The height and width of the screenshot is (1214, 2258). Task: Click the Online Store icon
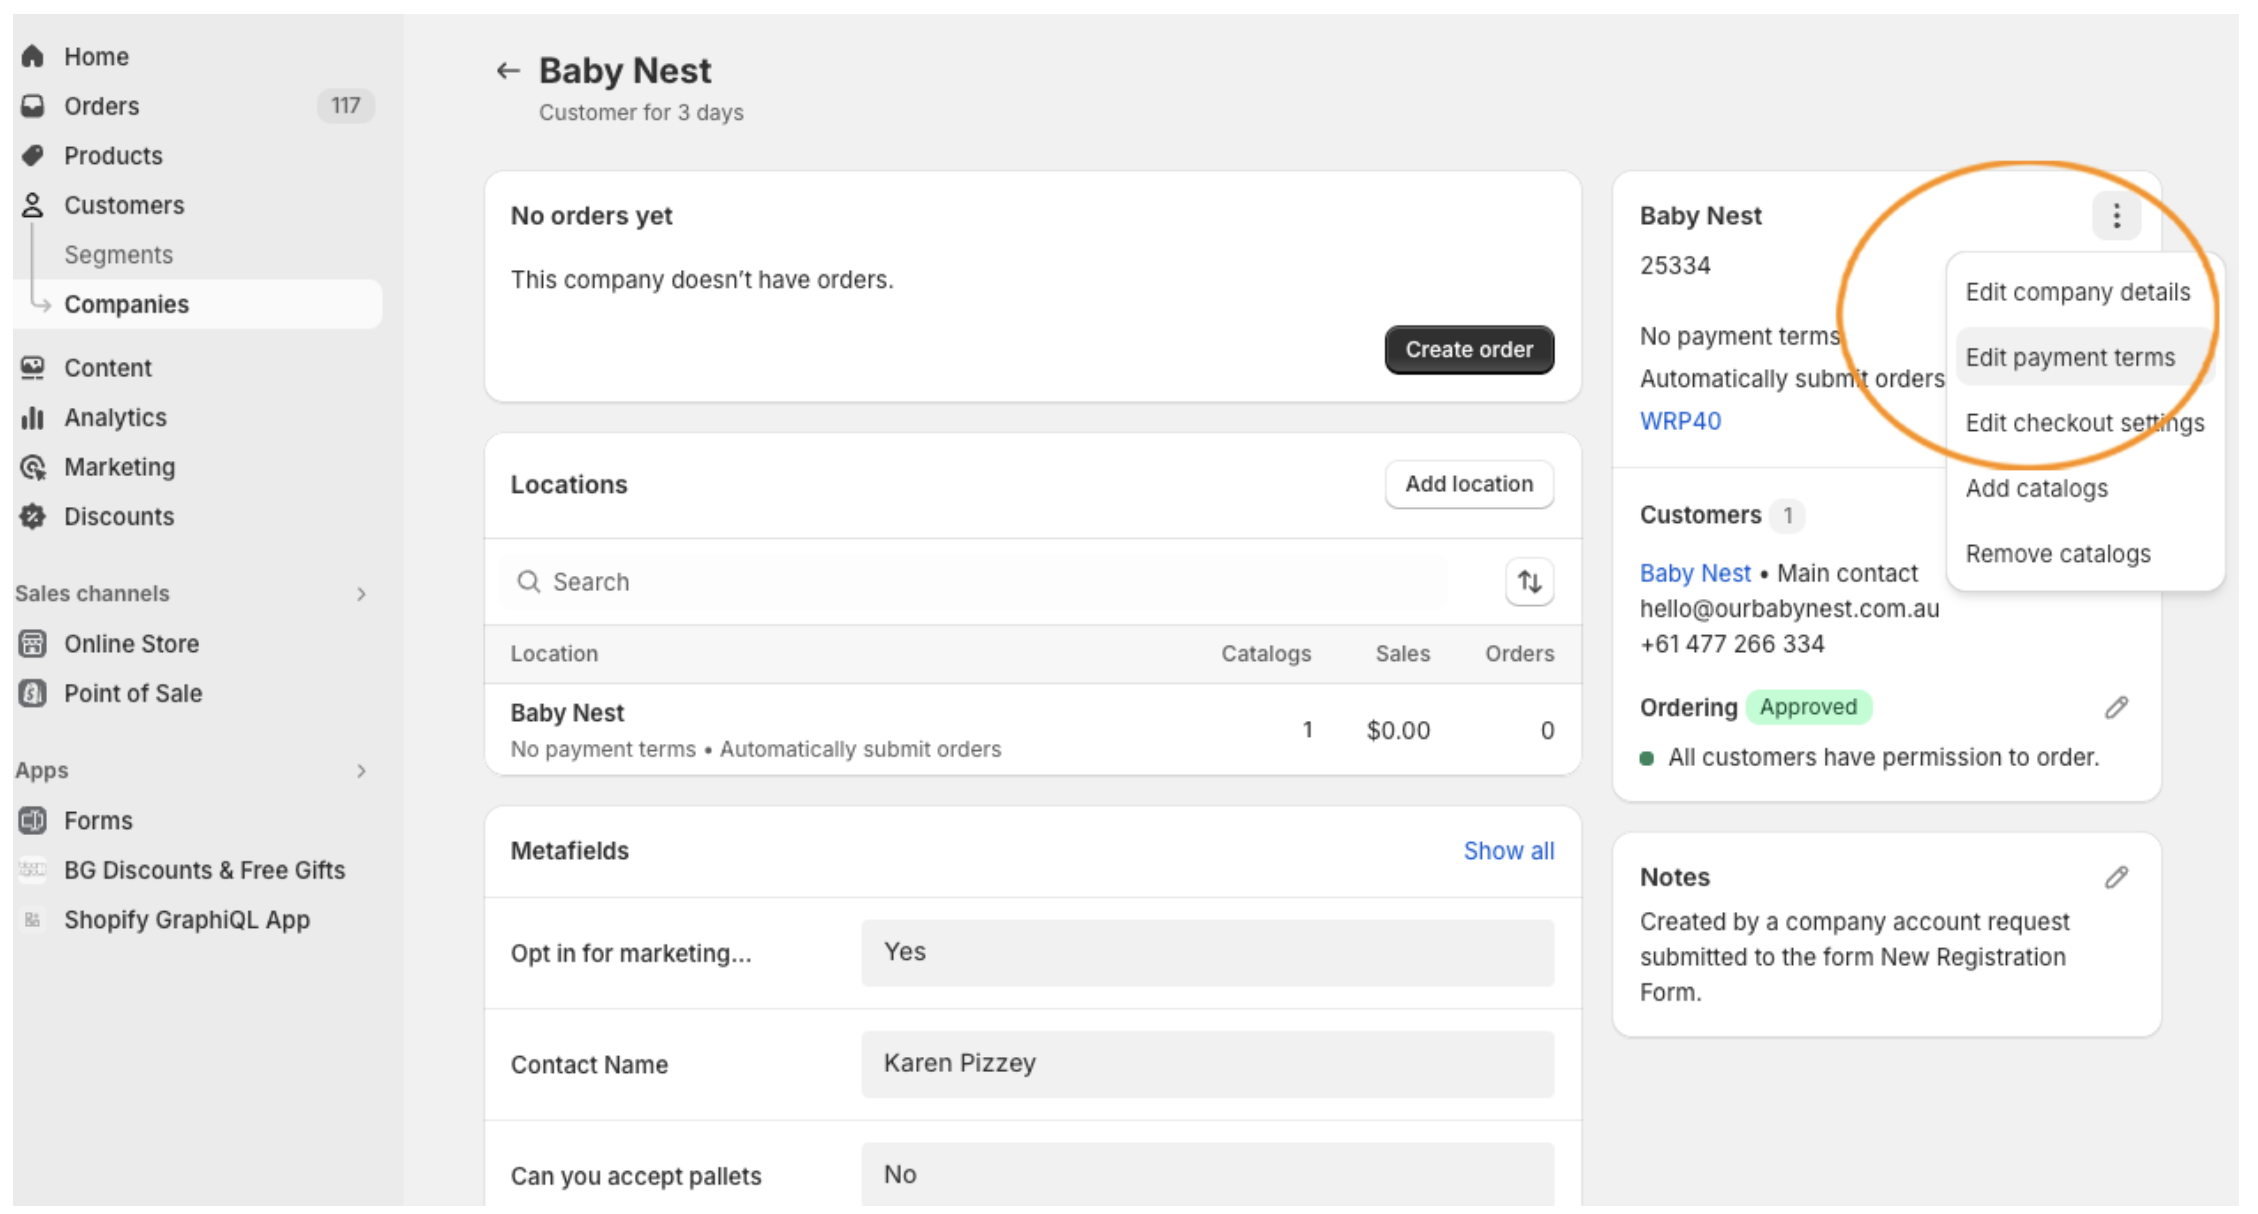(33, 644)
